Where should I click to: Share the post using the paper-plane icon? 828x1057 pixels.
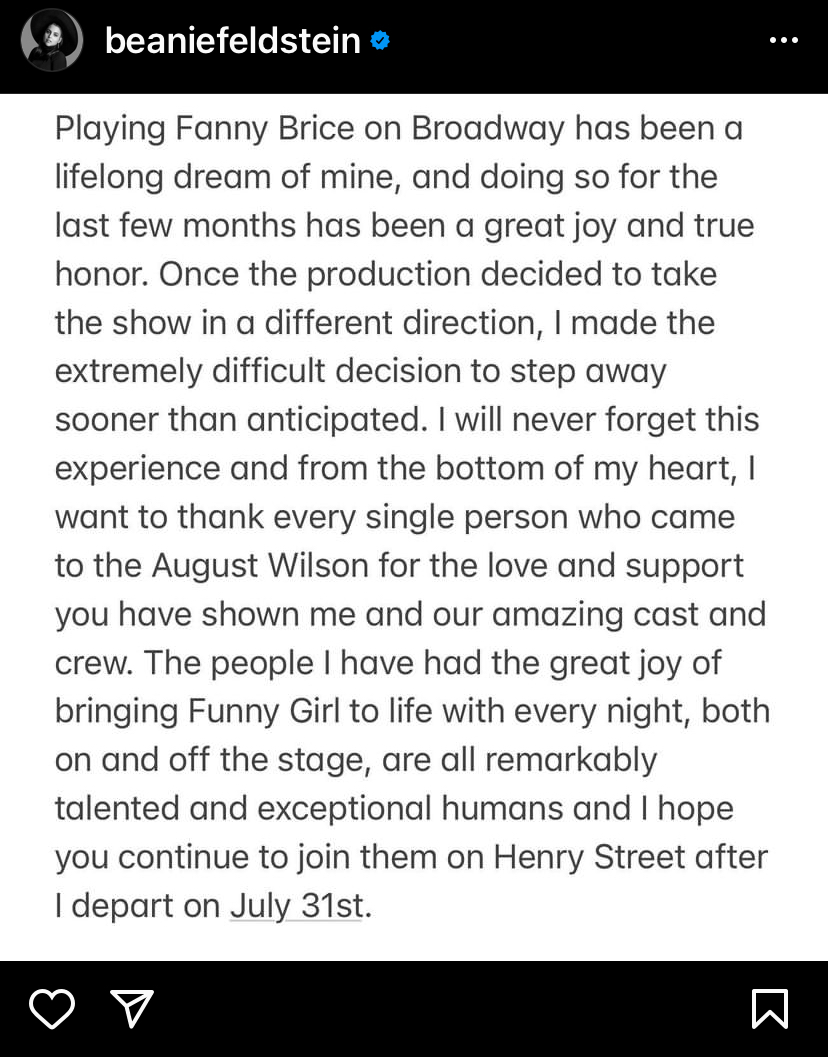pos(132,1009)
